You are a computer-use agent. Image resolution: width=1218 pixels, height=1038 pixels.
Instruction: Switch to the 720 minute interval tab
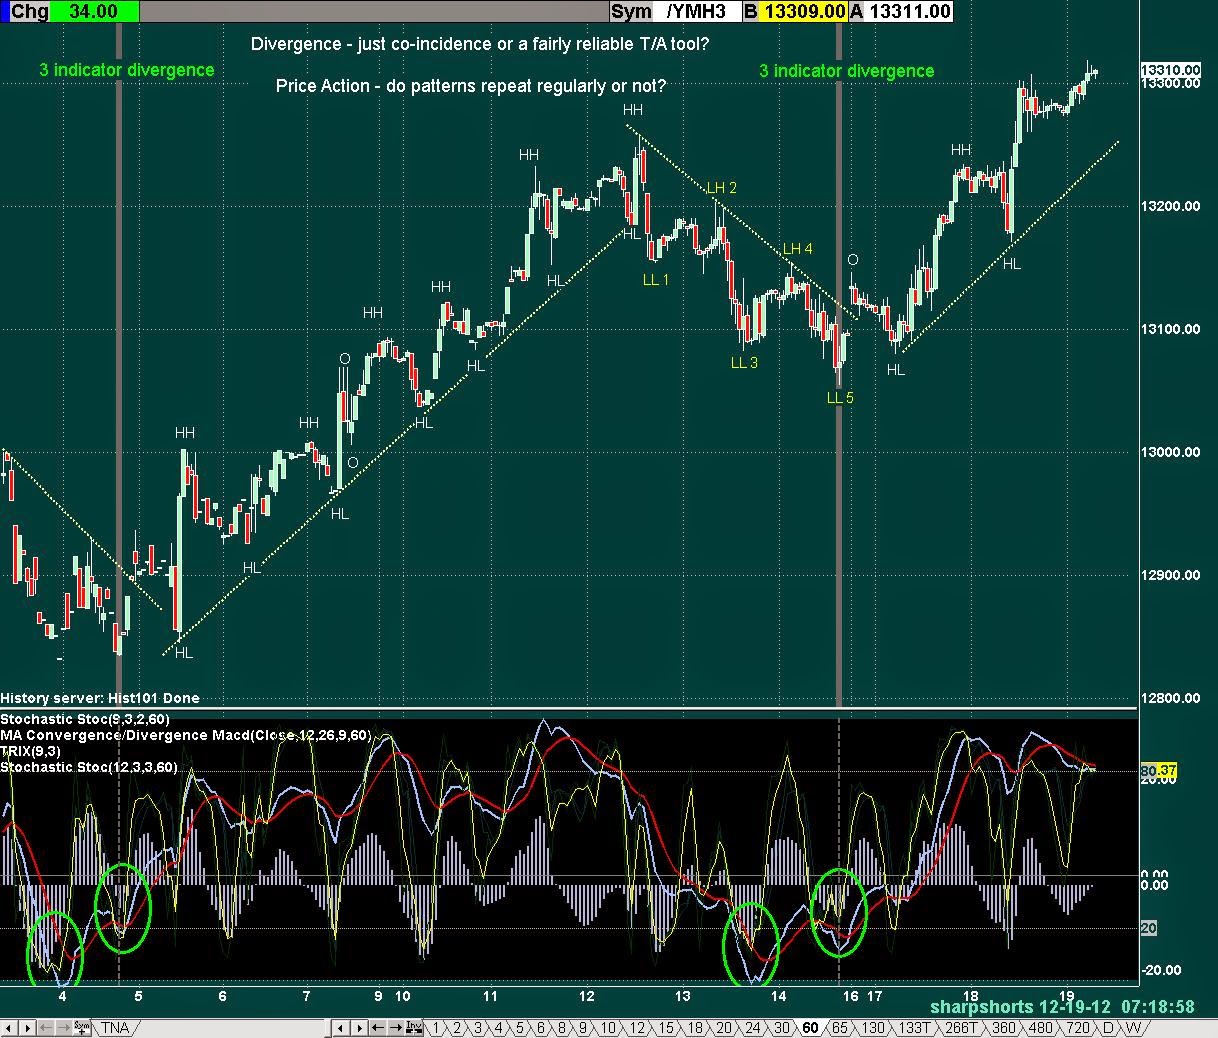click(x=1078, y=1028)
